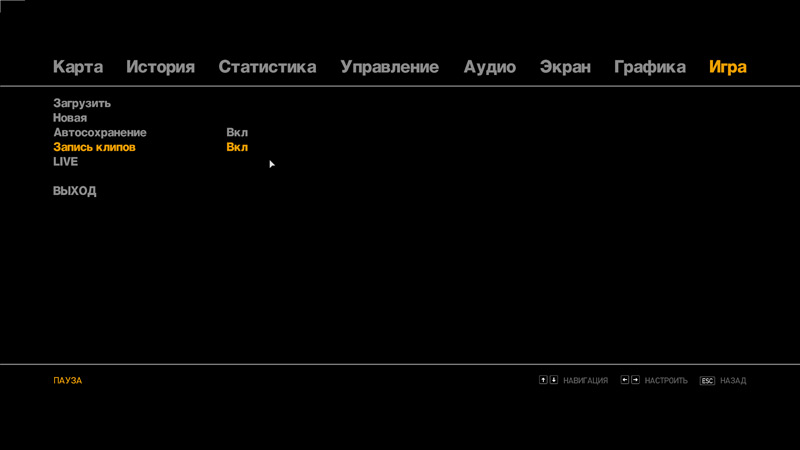Select the LIVE menu entry

(x=65, y=162)
